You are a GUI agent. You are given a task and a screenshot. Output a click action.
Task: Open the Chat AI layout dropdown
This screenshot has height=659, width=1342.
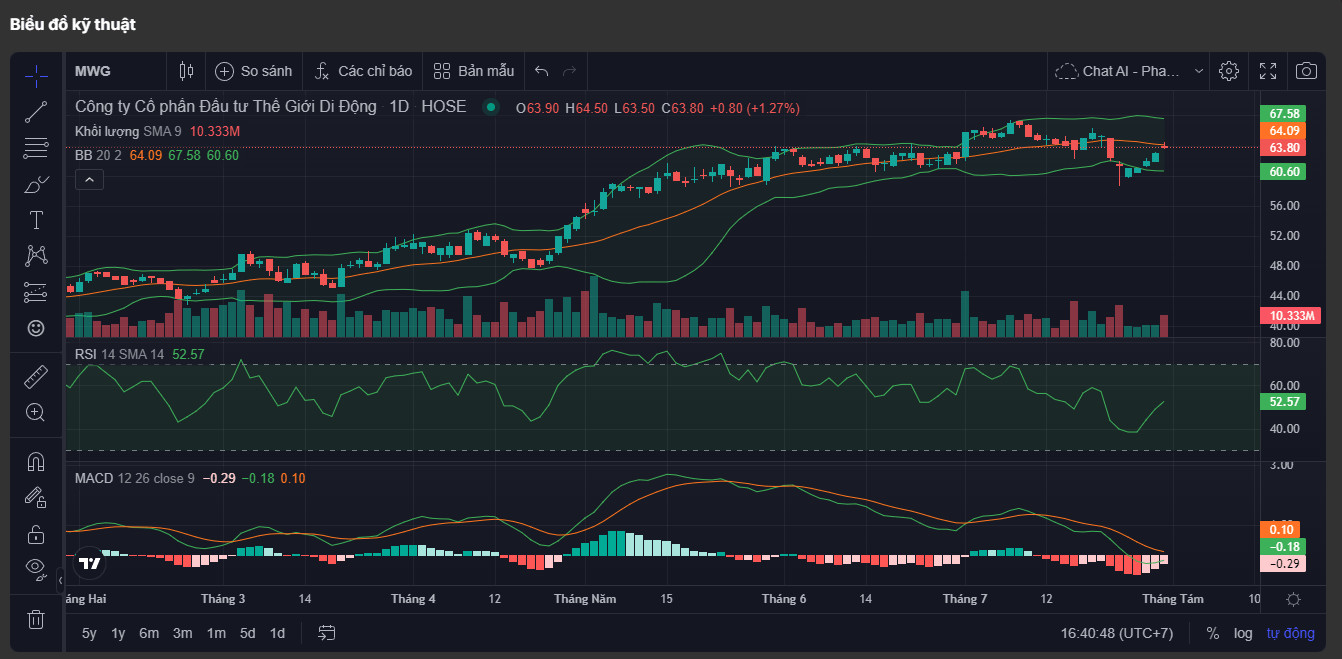[1130, 71]
